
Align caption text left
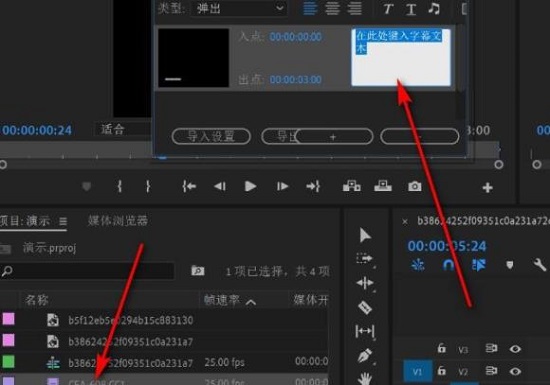310,8
